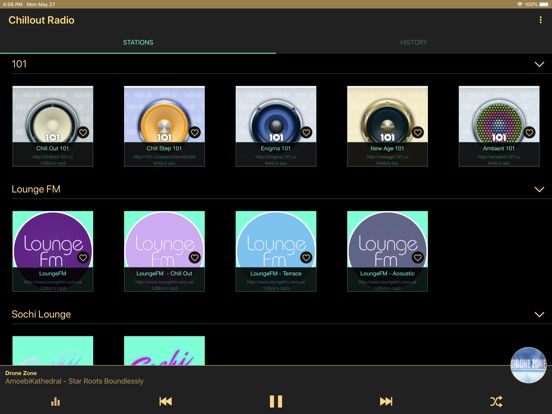The height and width of the screenshot is (414, 552).
Task: Click the 'Lounge FM' section header title
Action: [36, 189]
